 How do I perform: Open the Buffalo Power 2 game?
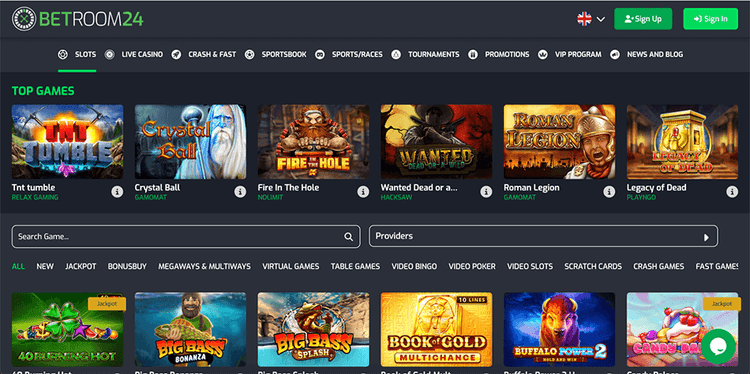tap(559, 330)
